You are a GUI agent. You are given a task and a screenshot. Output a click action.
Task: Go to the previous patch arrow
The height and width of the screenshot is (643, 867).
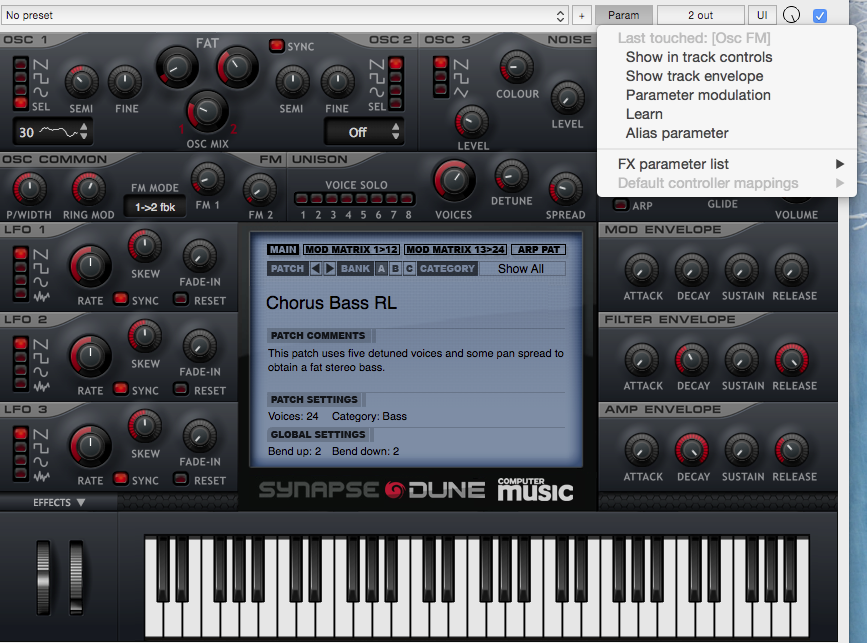point(316,269)
